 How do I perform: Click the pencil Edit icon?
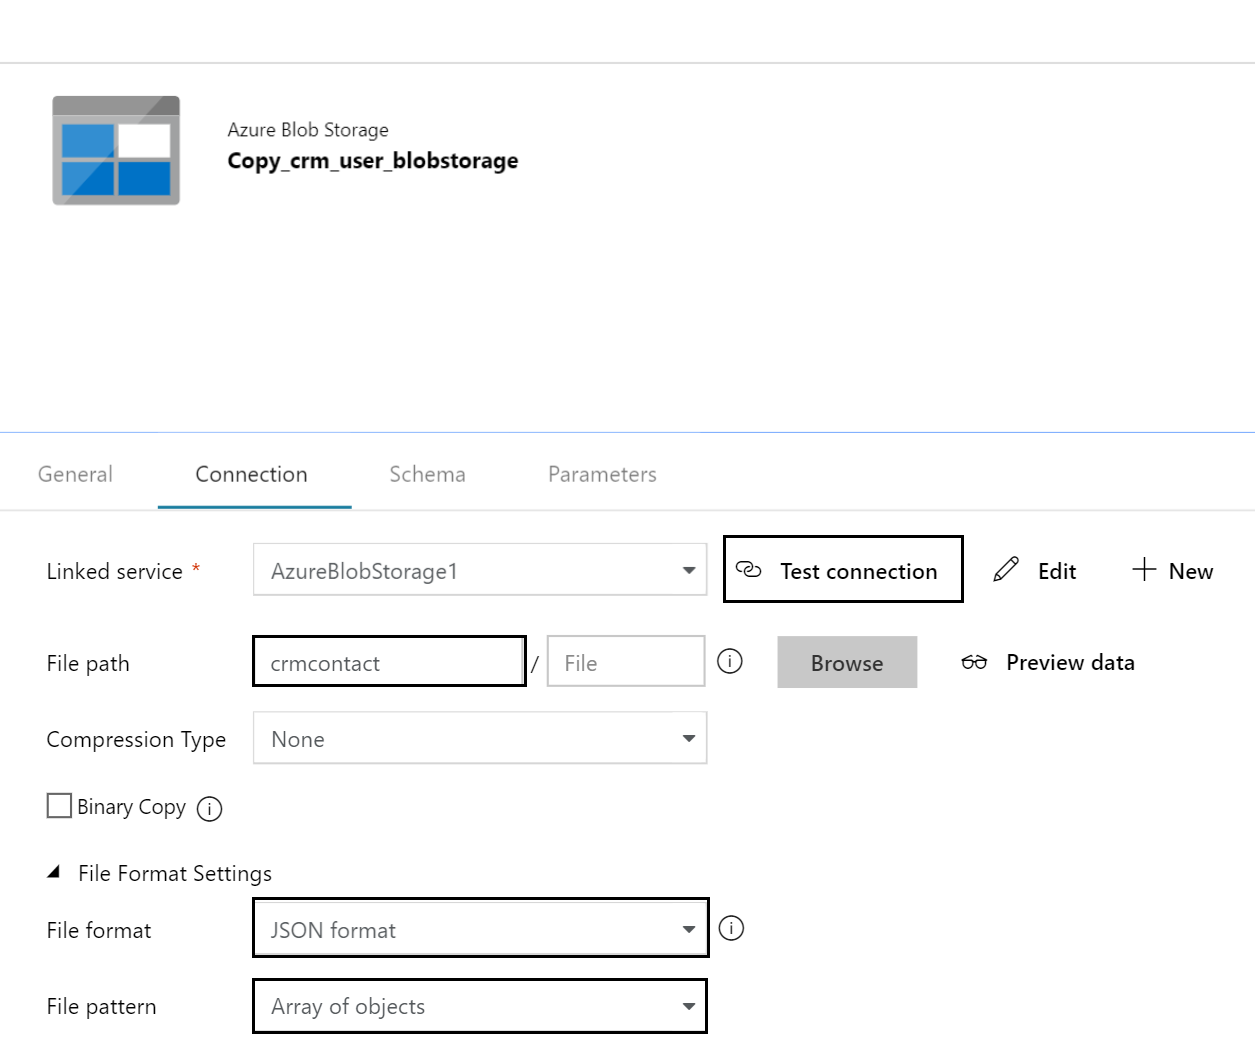click(x=1006, y=570)
